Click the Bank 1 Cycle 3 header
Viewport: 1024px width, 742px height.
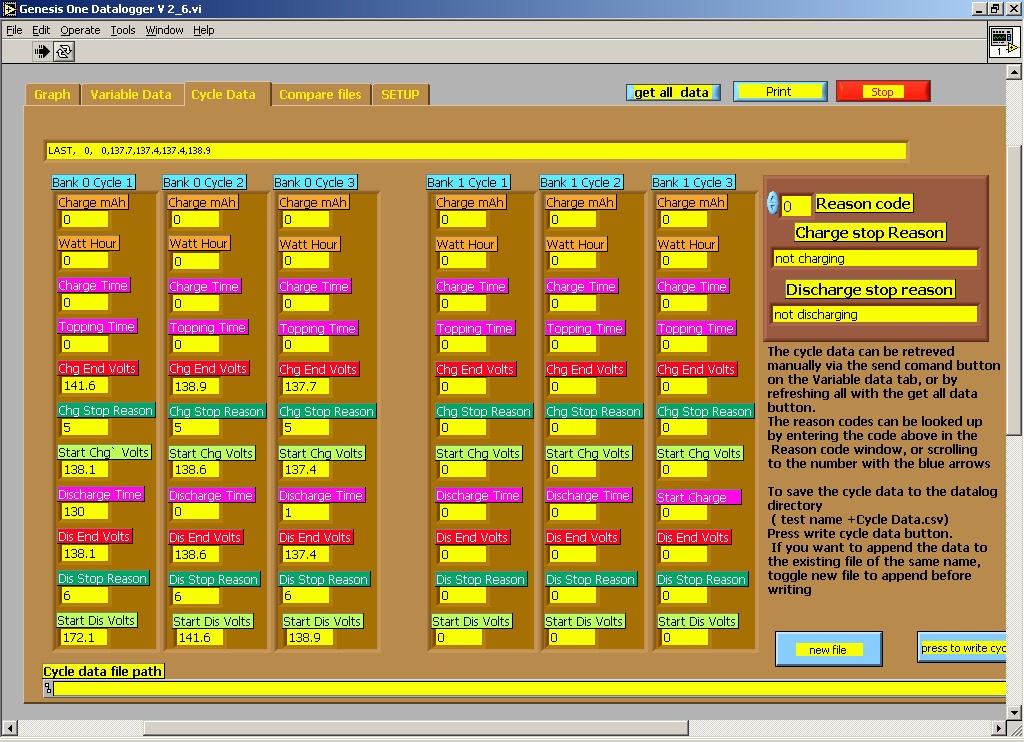pos(693,183)
